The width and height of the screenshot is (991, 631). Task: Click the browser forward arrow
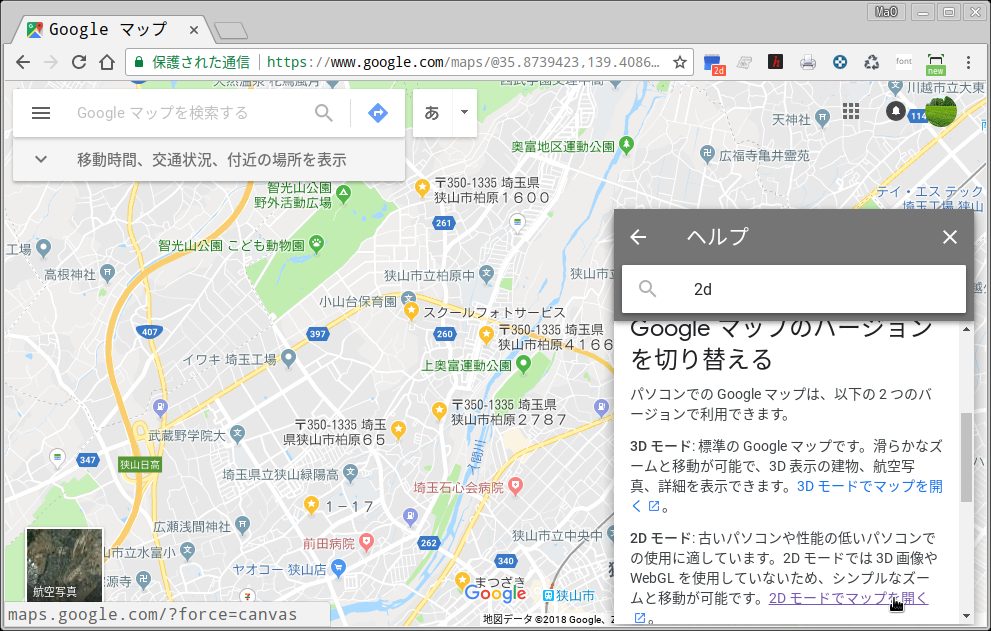(51, 62)
